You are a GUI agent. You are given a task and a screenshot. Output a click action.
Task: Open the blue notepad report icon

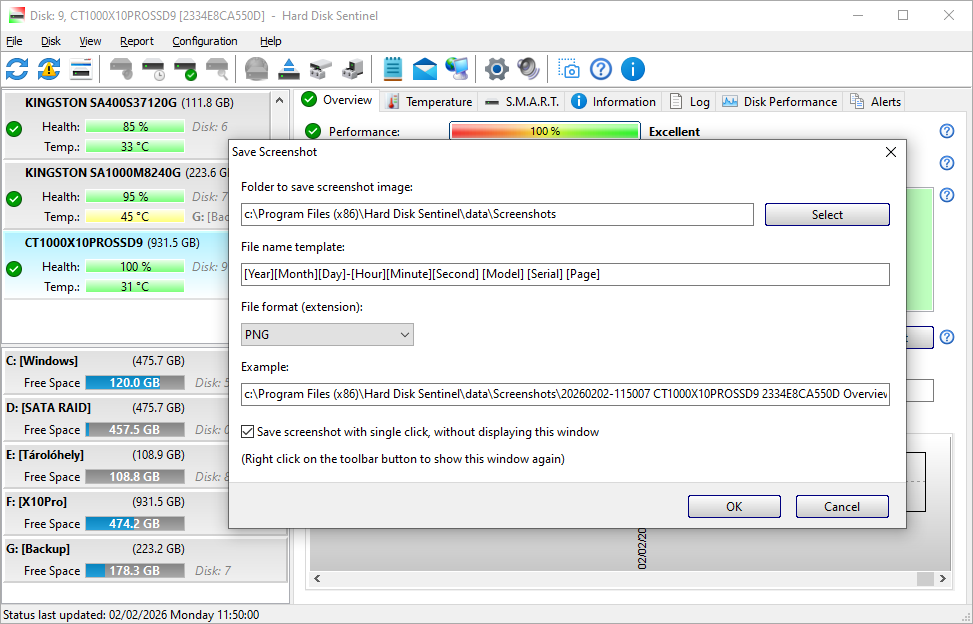393,69
